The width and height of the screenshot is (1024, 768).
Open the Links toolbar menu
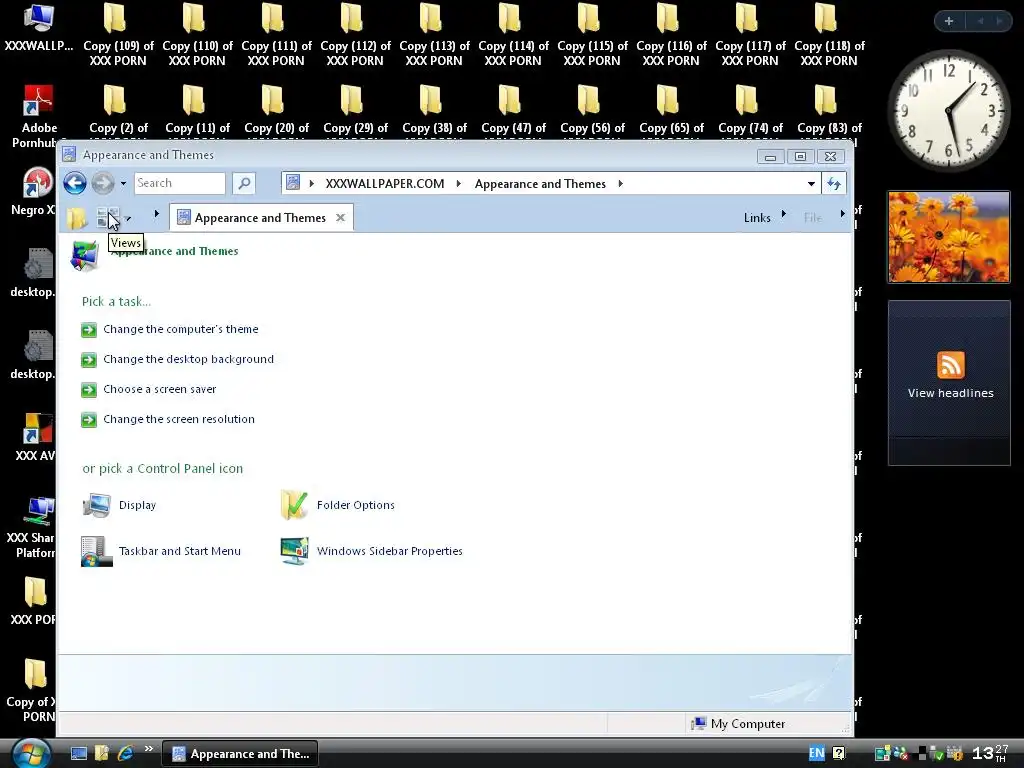coord(757,217)
